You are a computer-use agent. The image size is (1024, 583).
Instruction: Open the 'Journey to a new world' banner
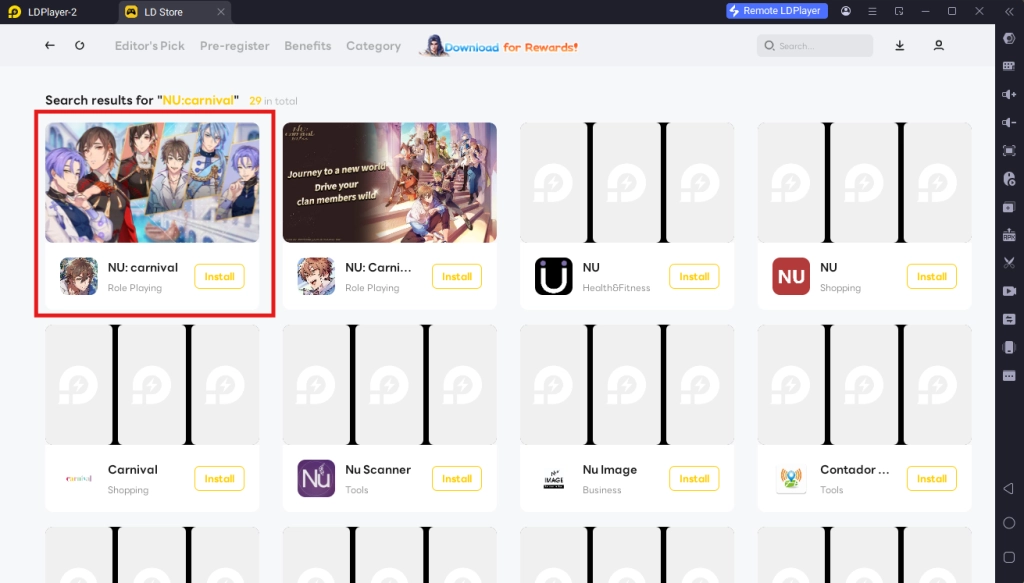pos(390,183)
